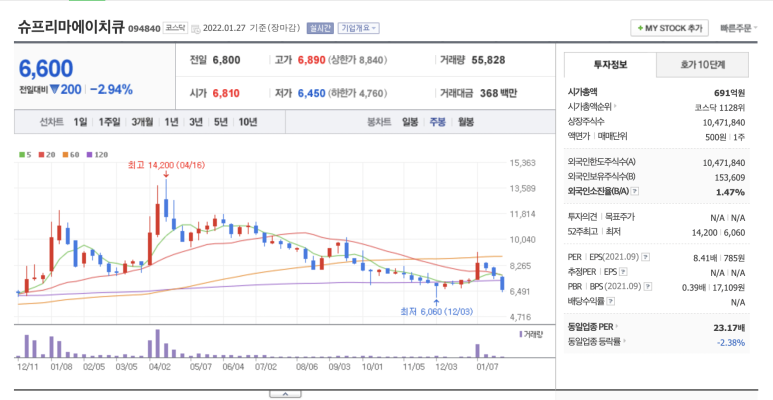Click the 거래량 value 55,828

click(x=488, y=60)
